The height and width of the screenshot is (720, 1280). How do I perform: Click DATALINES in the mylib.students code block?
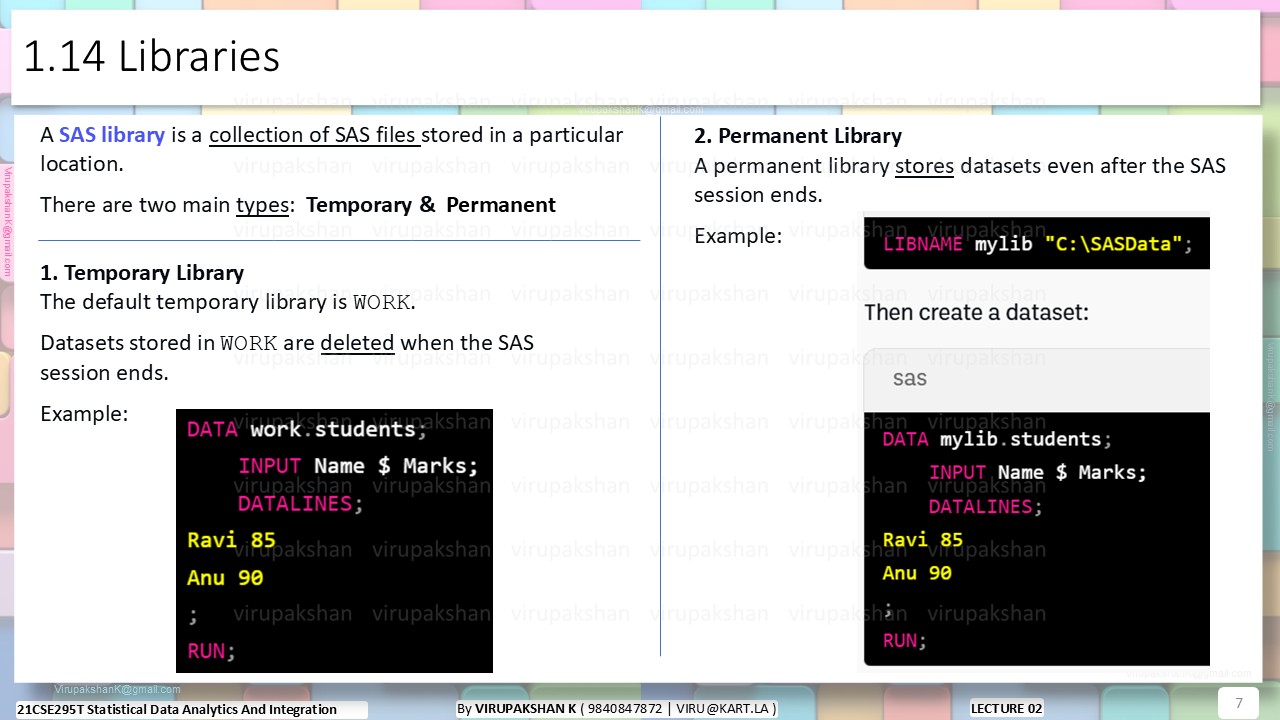986,506
